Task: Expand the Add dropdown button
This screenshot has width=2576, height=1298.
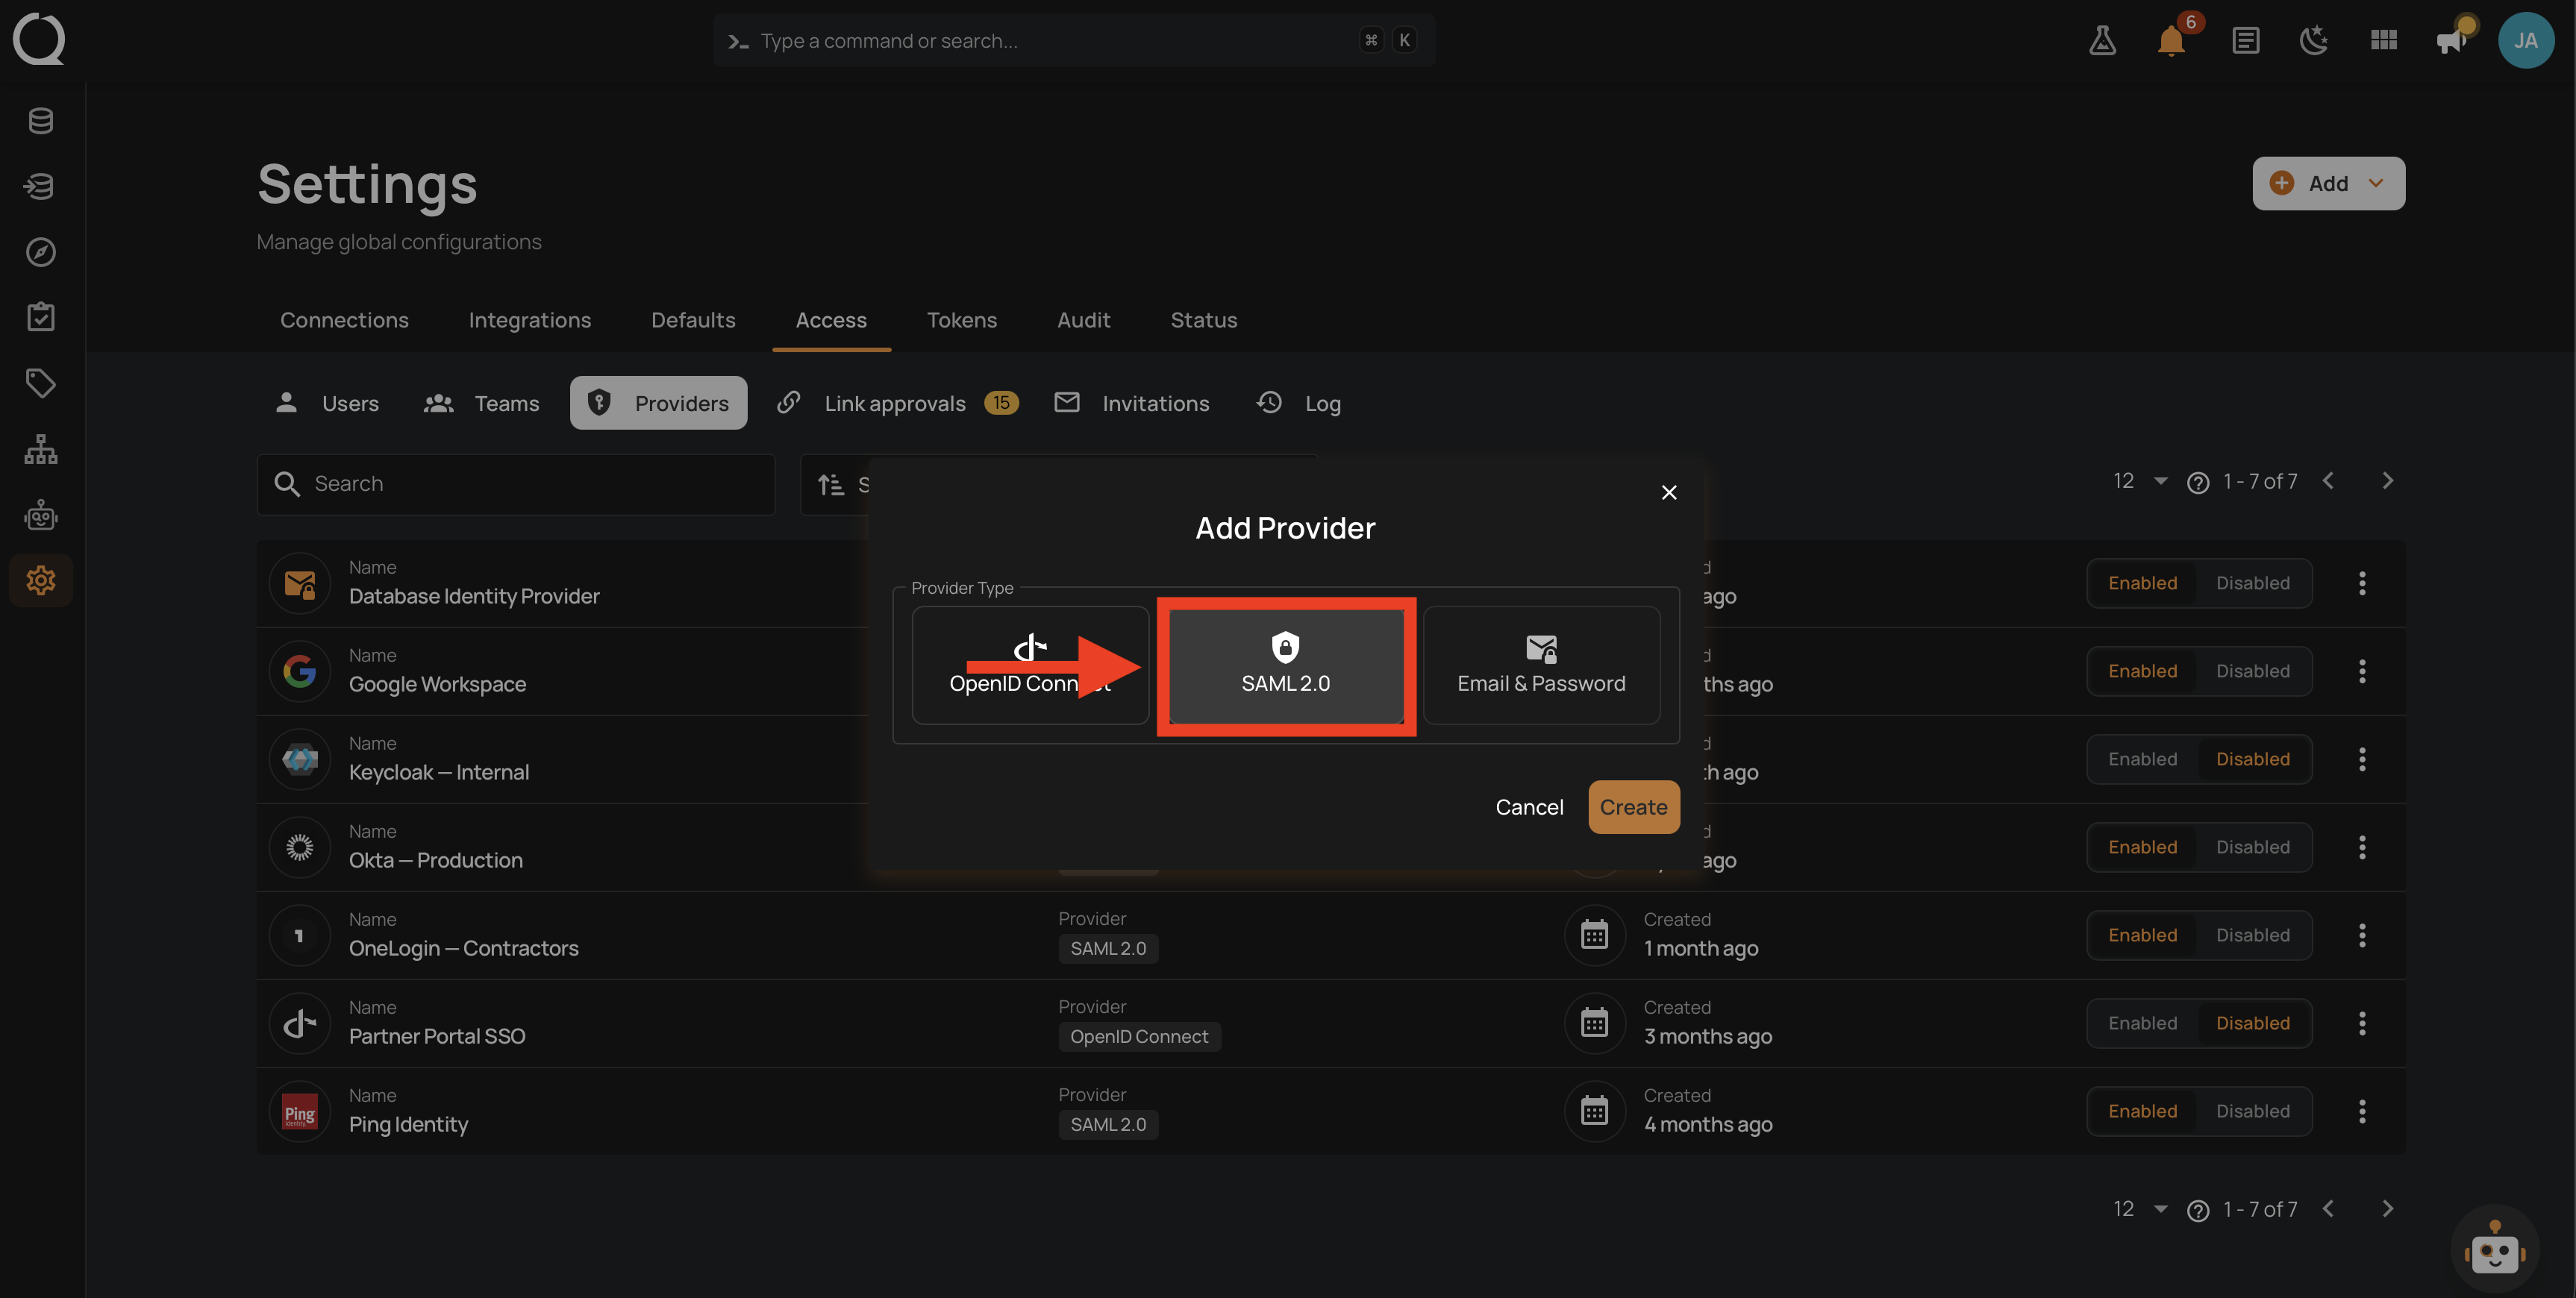Action: pyautogui.click(x=2328, y=183)
